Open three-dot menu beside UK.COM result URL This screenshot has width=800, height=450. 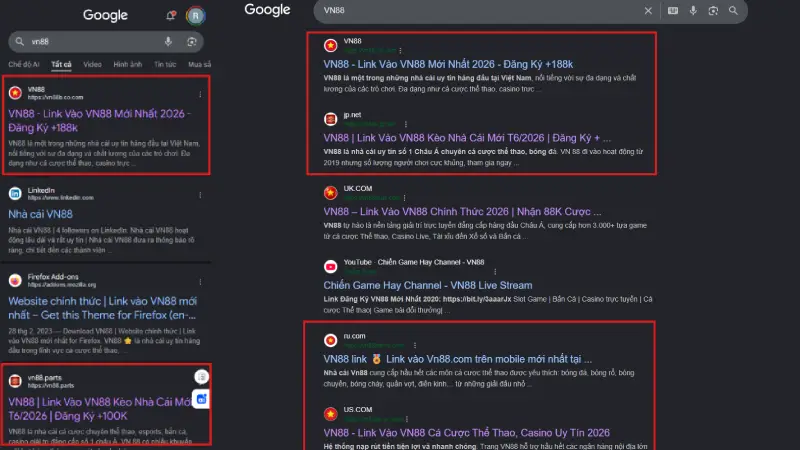coord(405,197)
